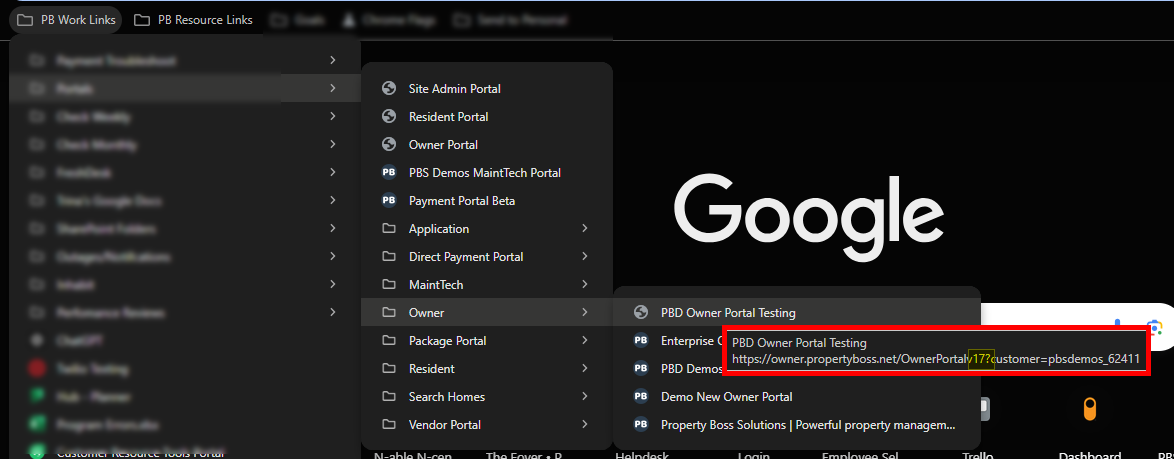Expand the Application folder chevron
Screen dimensions: 1174x459
585,228
